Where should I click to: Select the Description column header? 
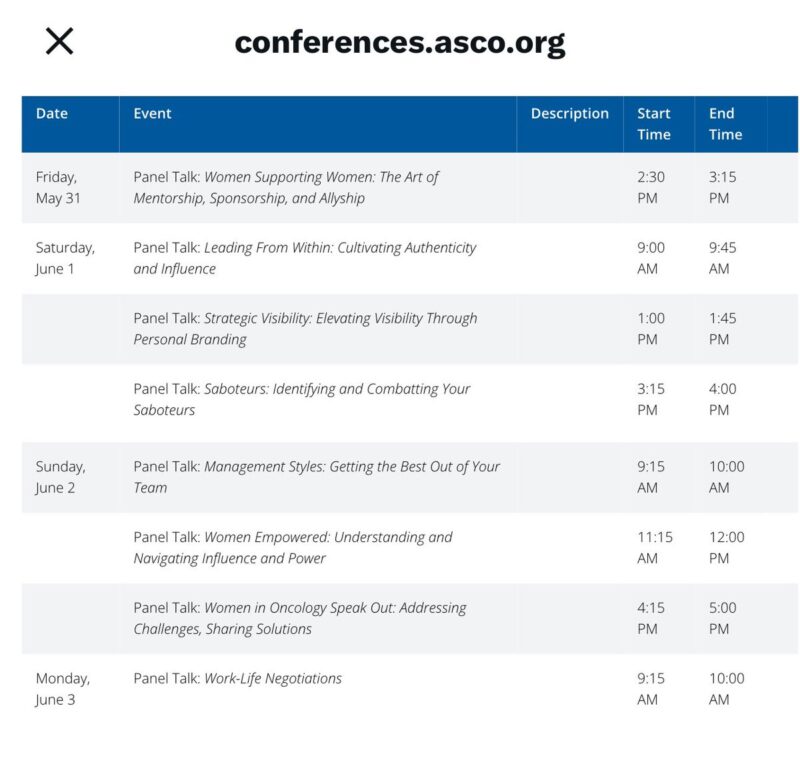click(569, 113)
